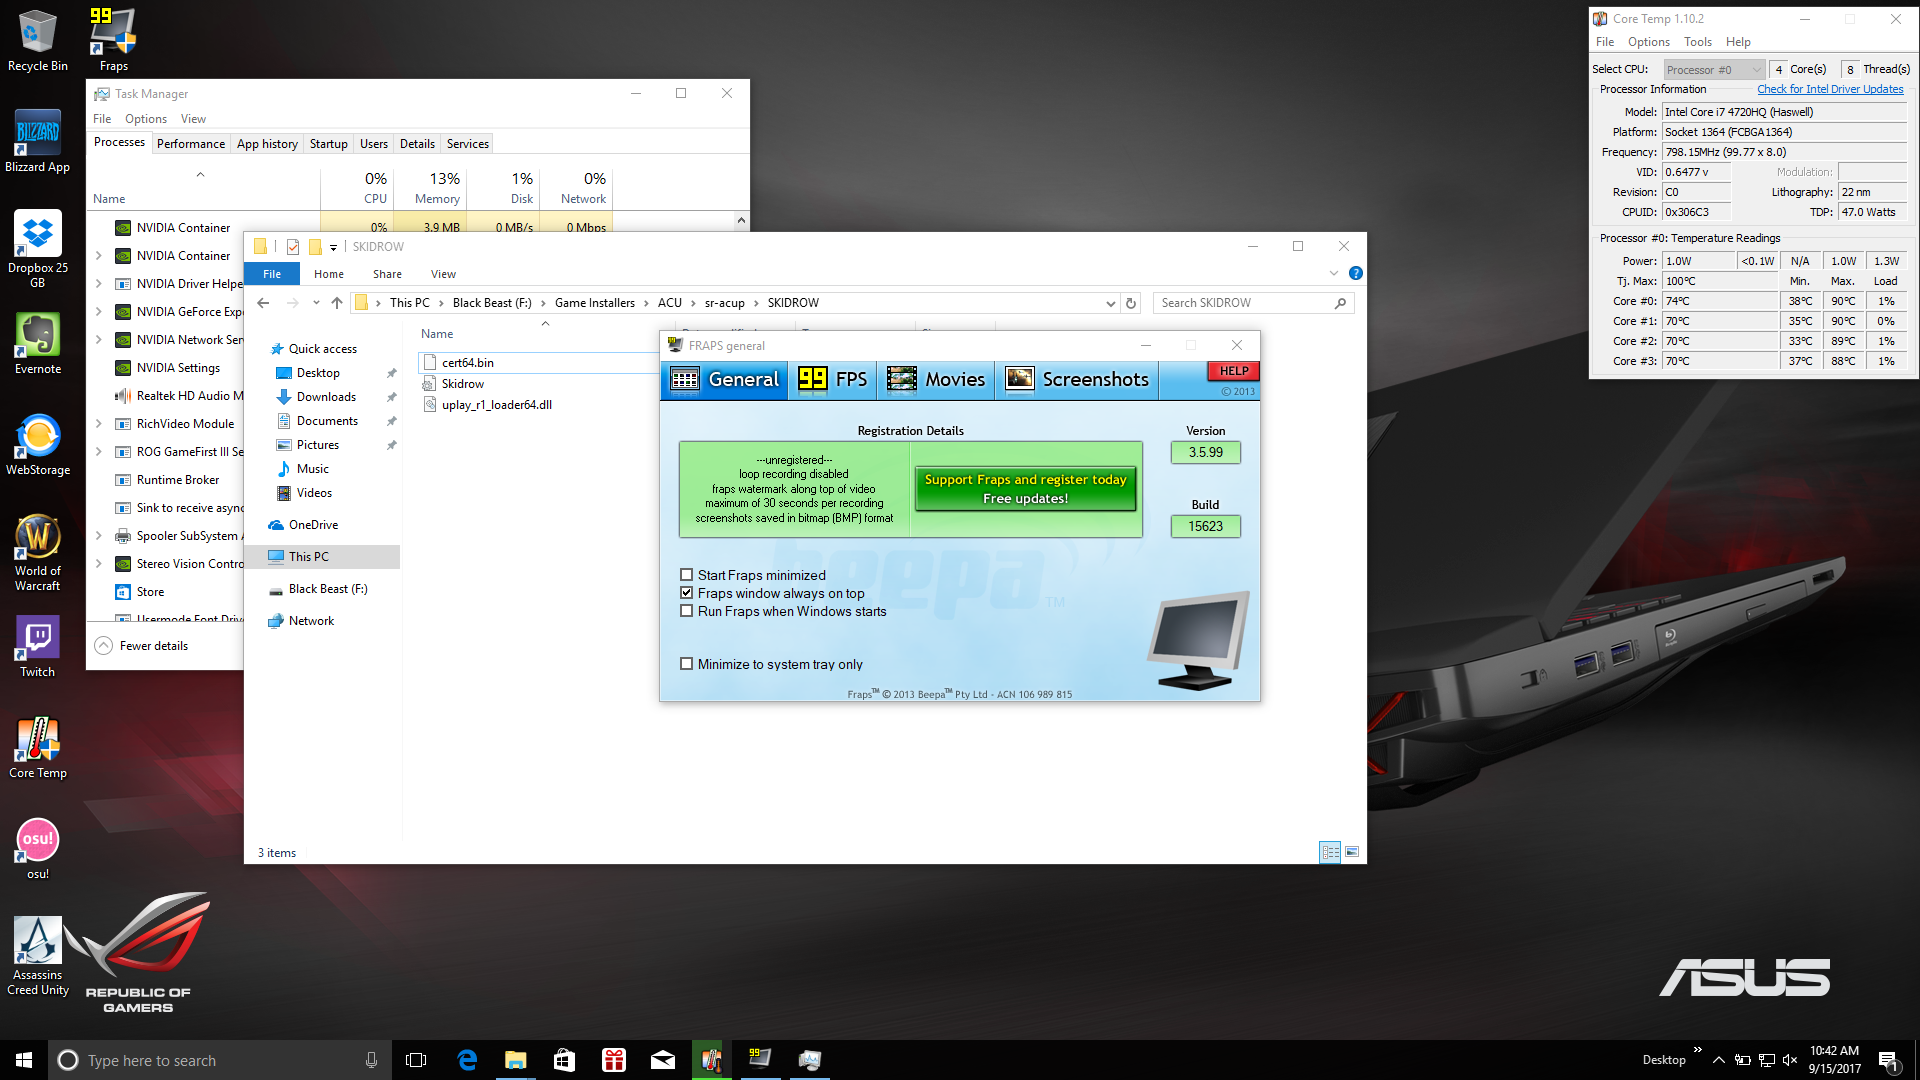Go up one folder level in Explorer
1920x1080 pixels.
click(337, 303)
